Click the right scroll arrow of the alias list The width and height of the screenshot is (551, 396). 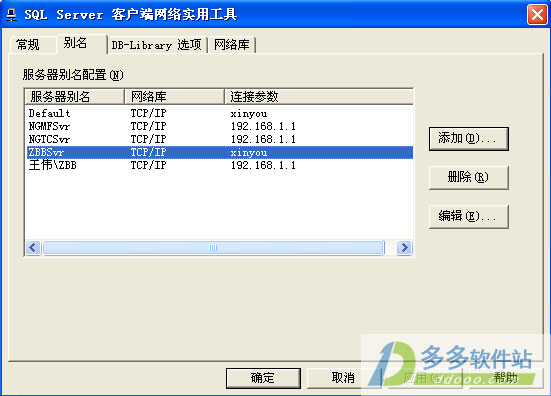pos(404,248)
